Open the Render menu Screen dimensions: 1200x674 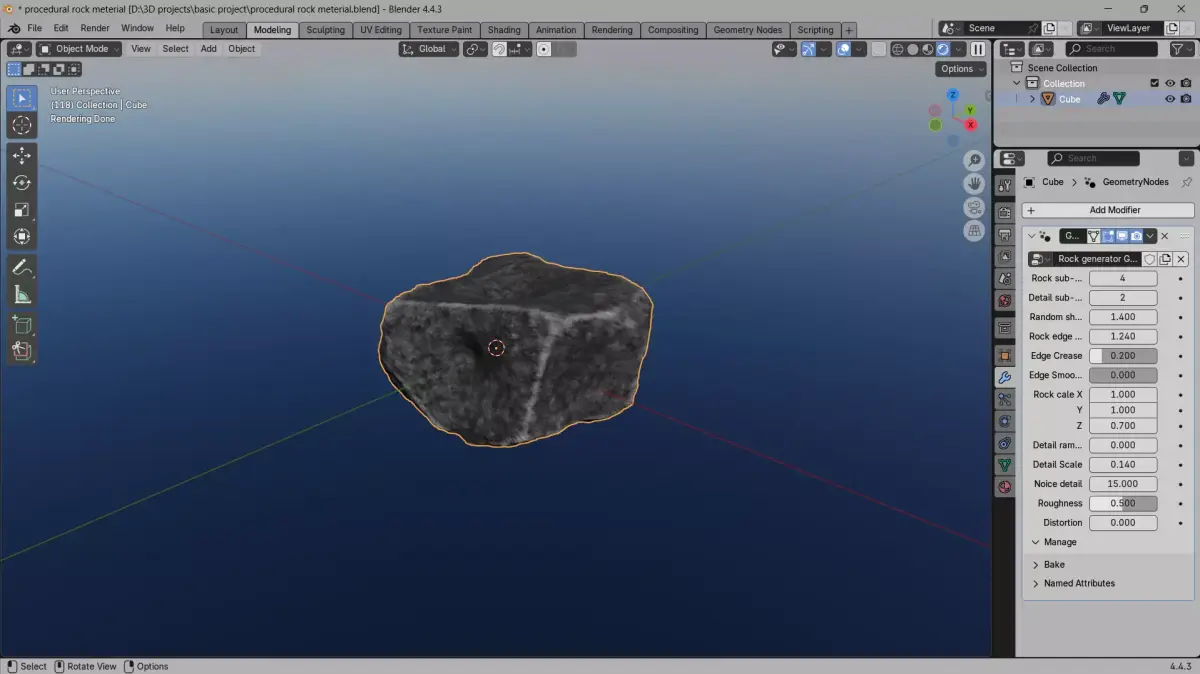click(x=95, y=28)
